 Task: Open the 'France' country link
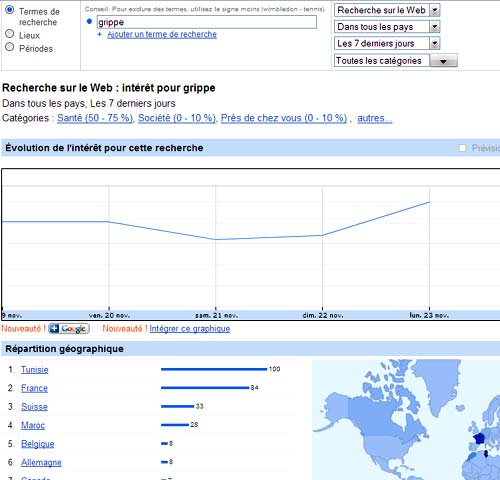34,388
